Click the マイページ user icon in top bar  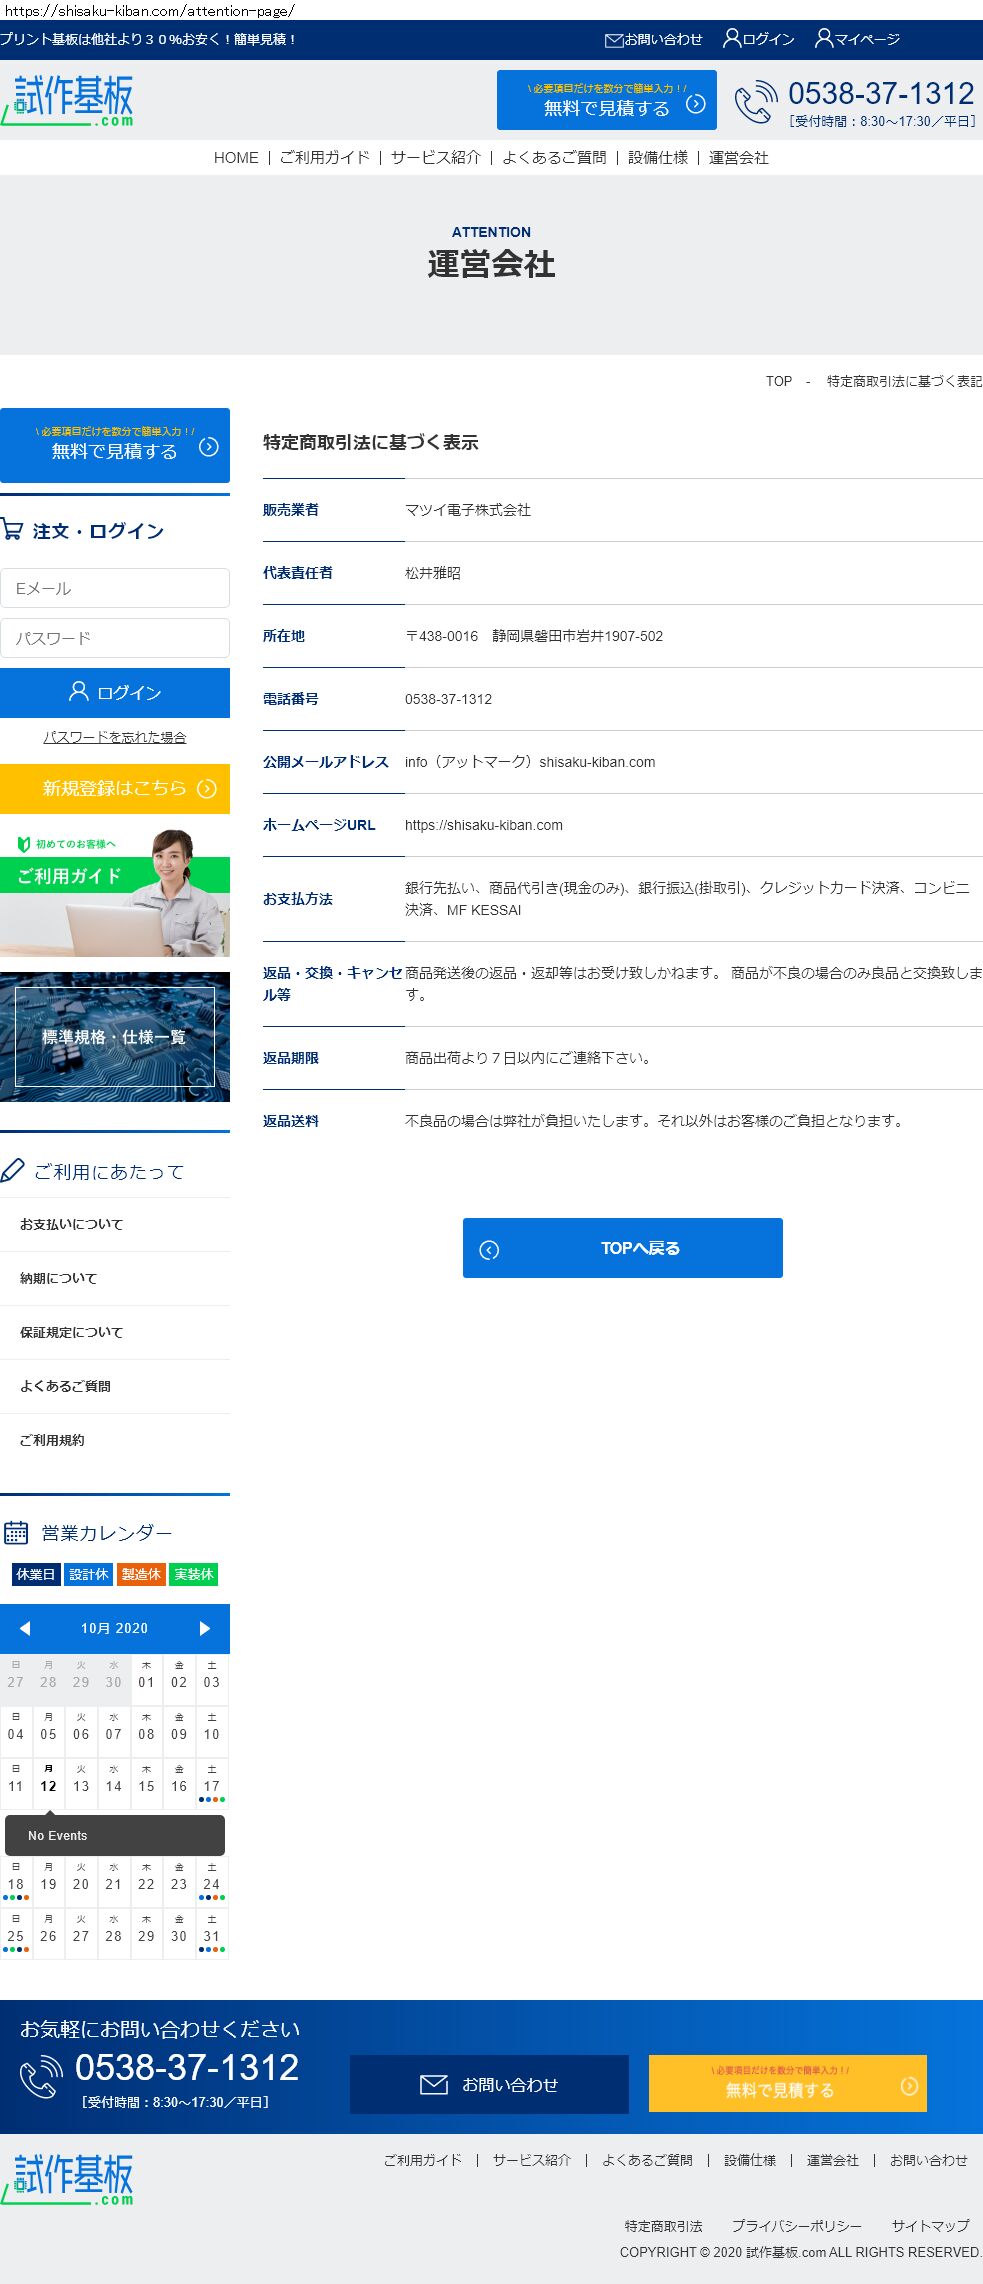[824, 39]
